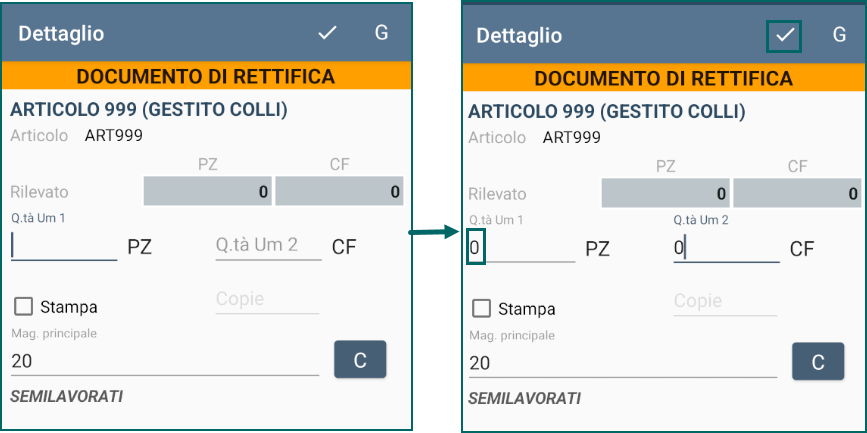Enable Stampa checkbox in left panel

[23, 306]
